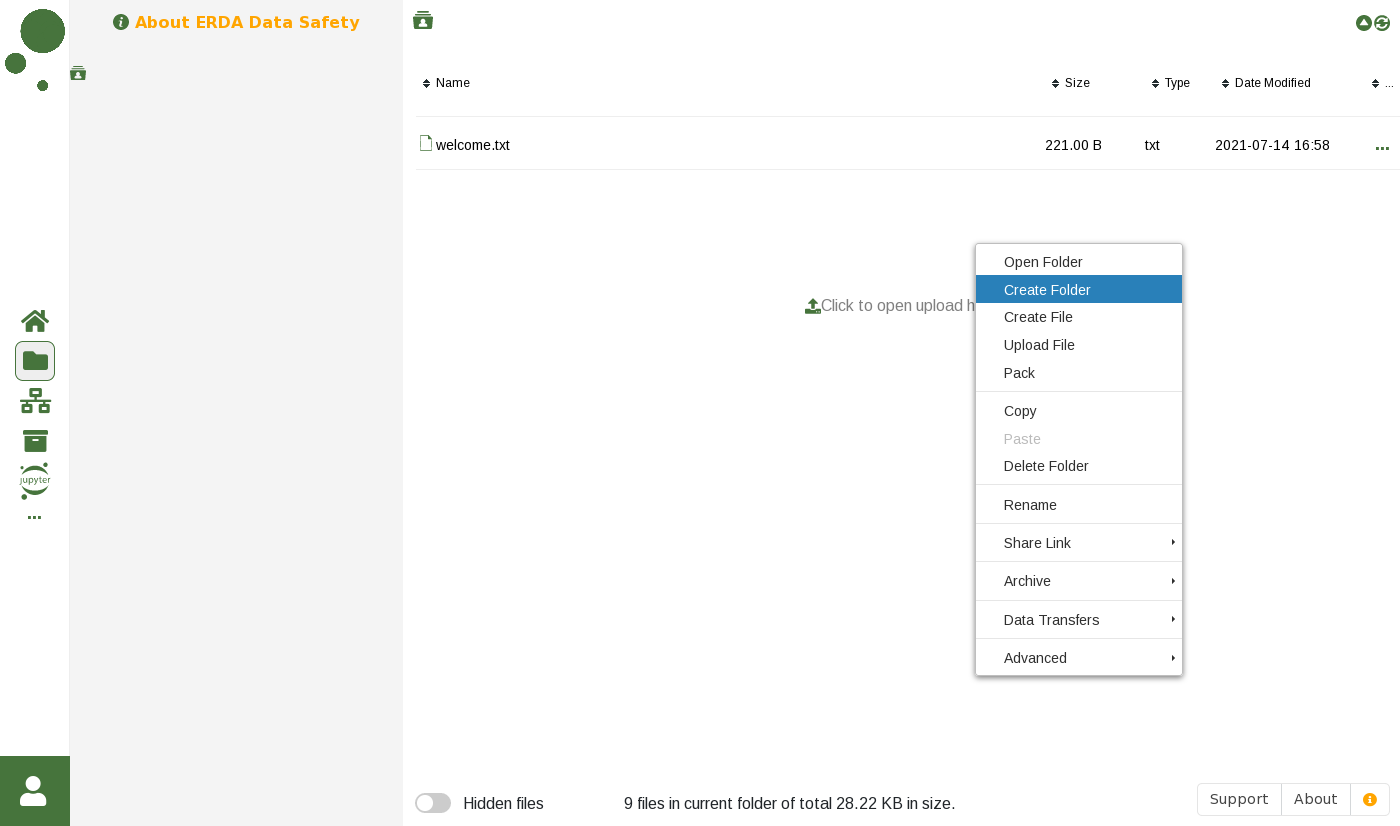The height and width of the screenshot is (826, 1400).
Task: Click the go-up-folder arrow icon
Action: (x=1363, y=23)
